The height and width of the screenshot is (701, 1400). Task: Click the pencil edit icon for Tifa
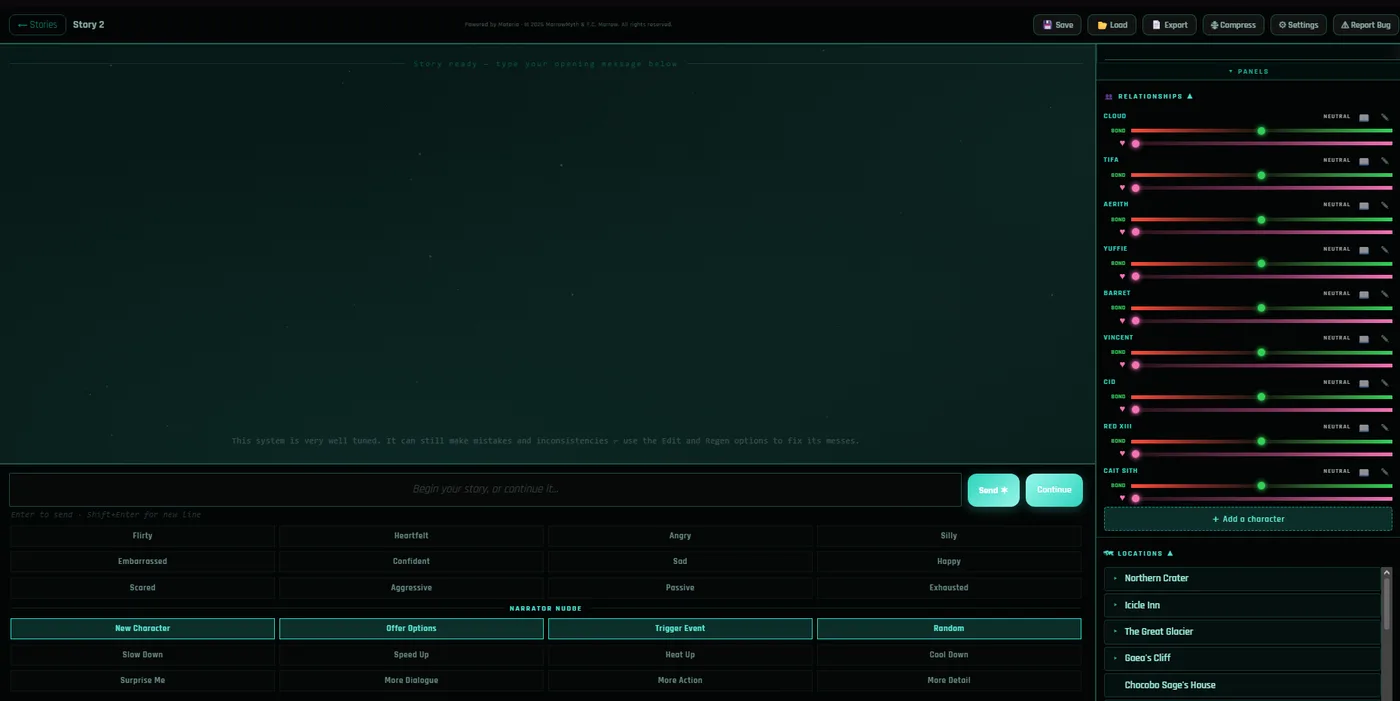[x=1385, y=161]
